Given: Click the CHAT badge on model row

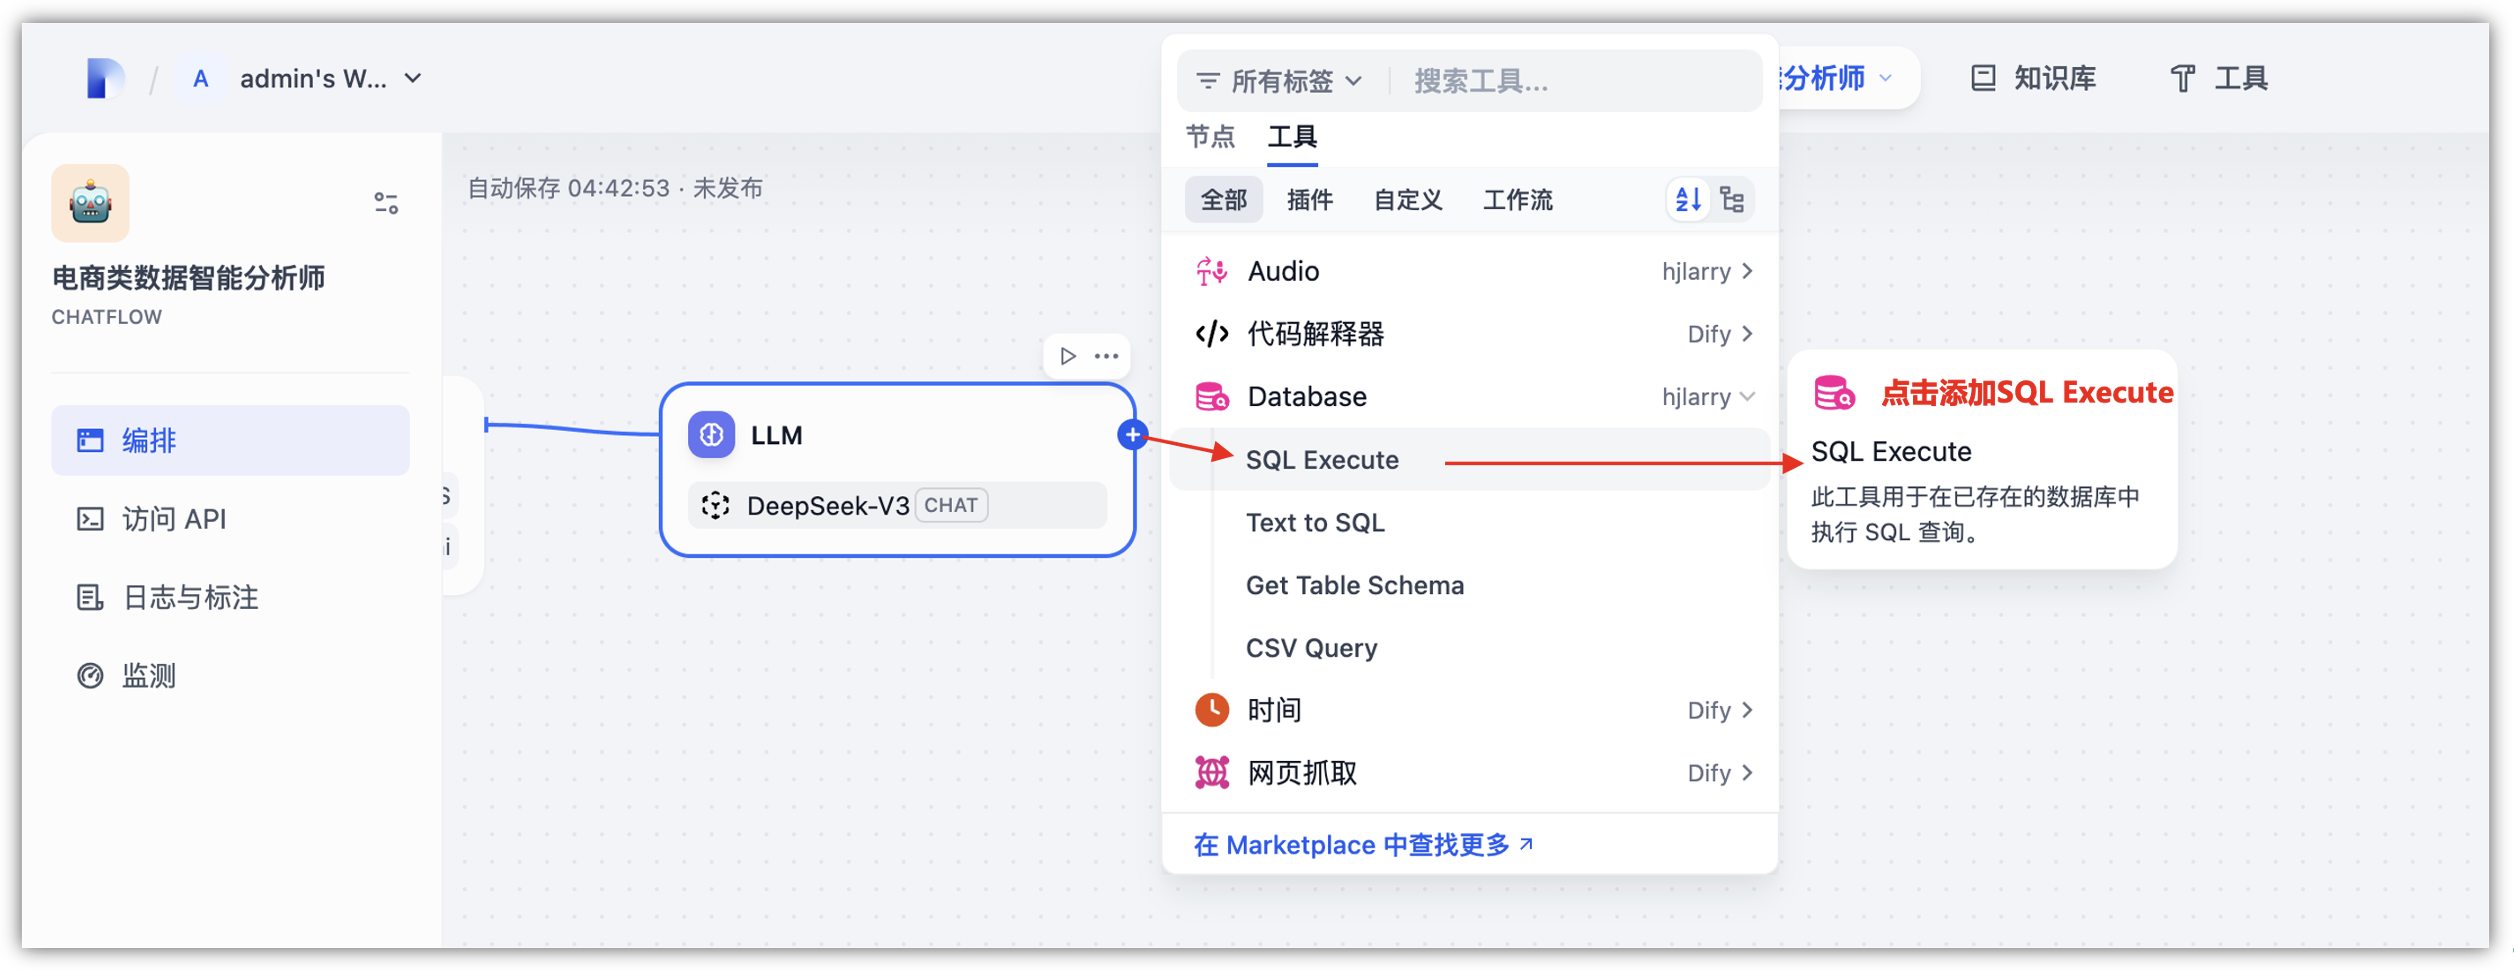Looking at the screenshot, I should point(951,505).
